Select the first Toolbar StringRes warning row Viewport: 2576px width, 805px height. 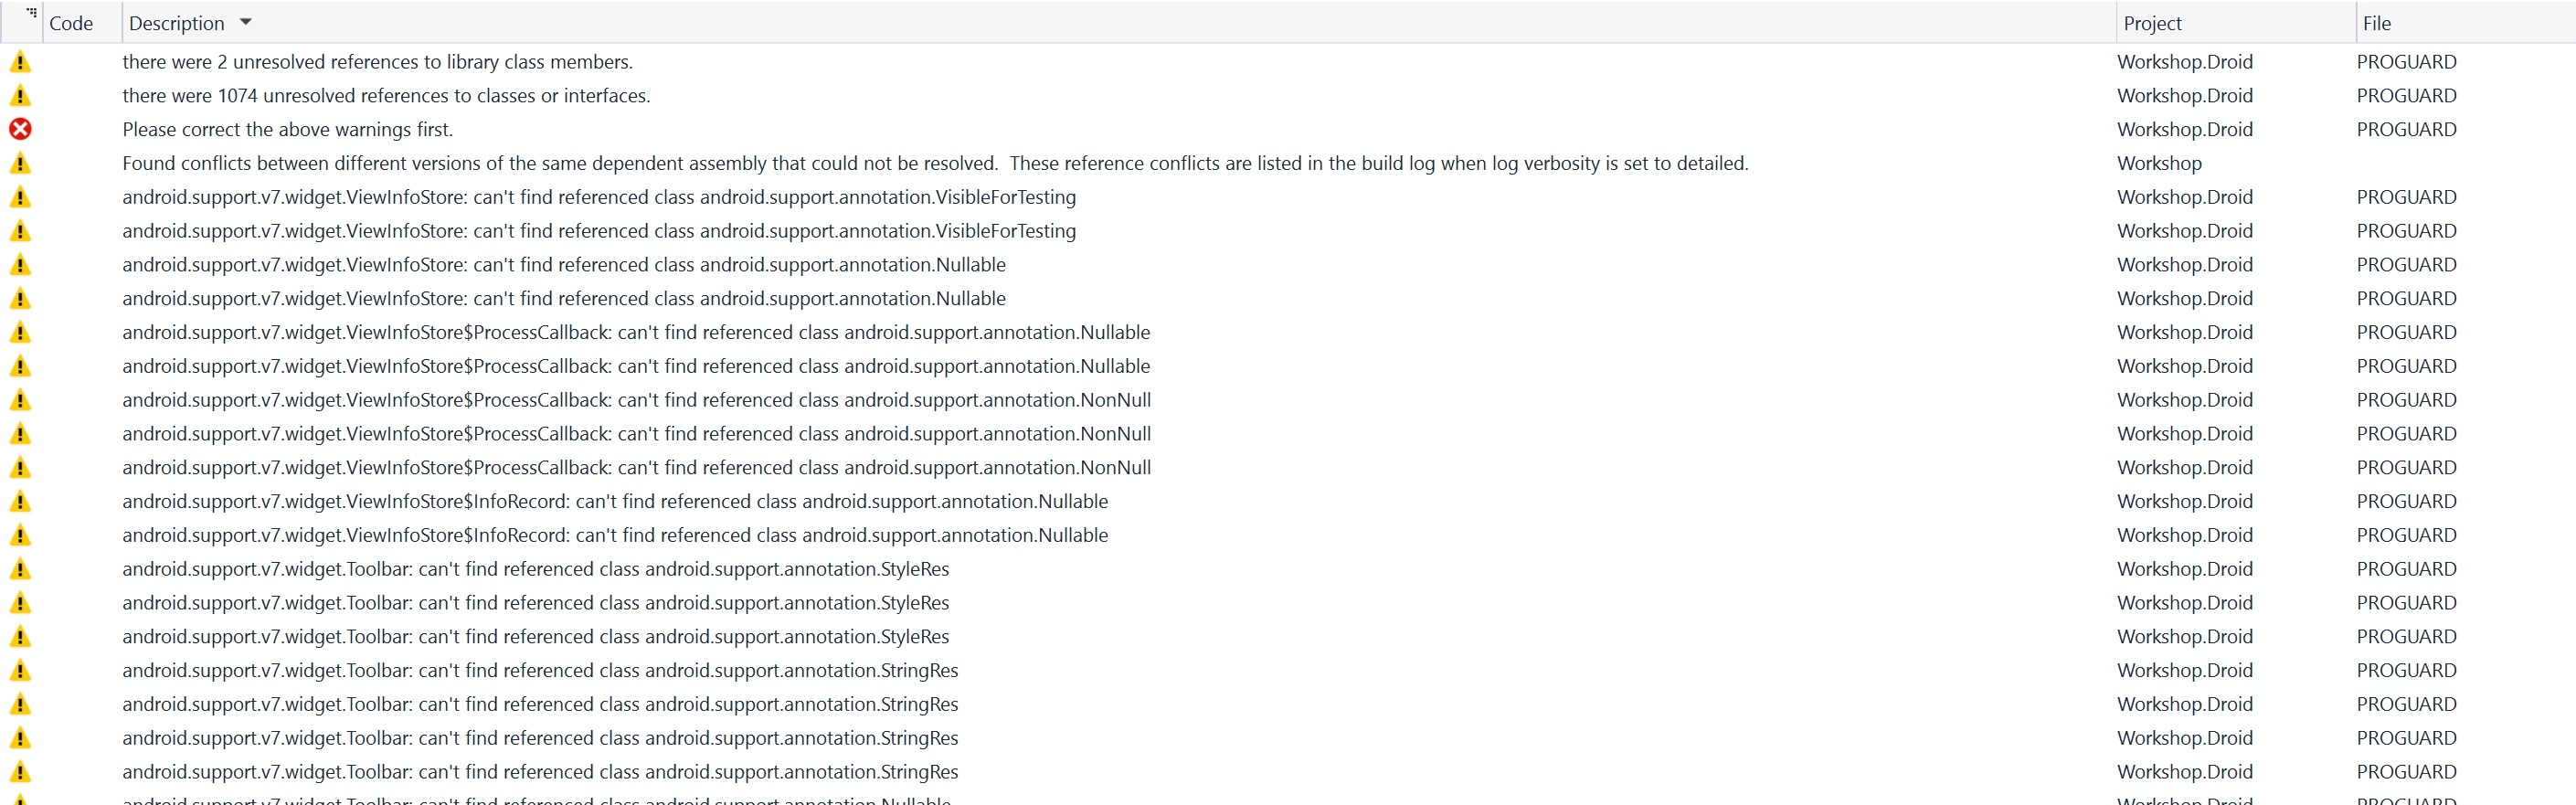(1288, 670)
